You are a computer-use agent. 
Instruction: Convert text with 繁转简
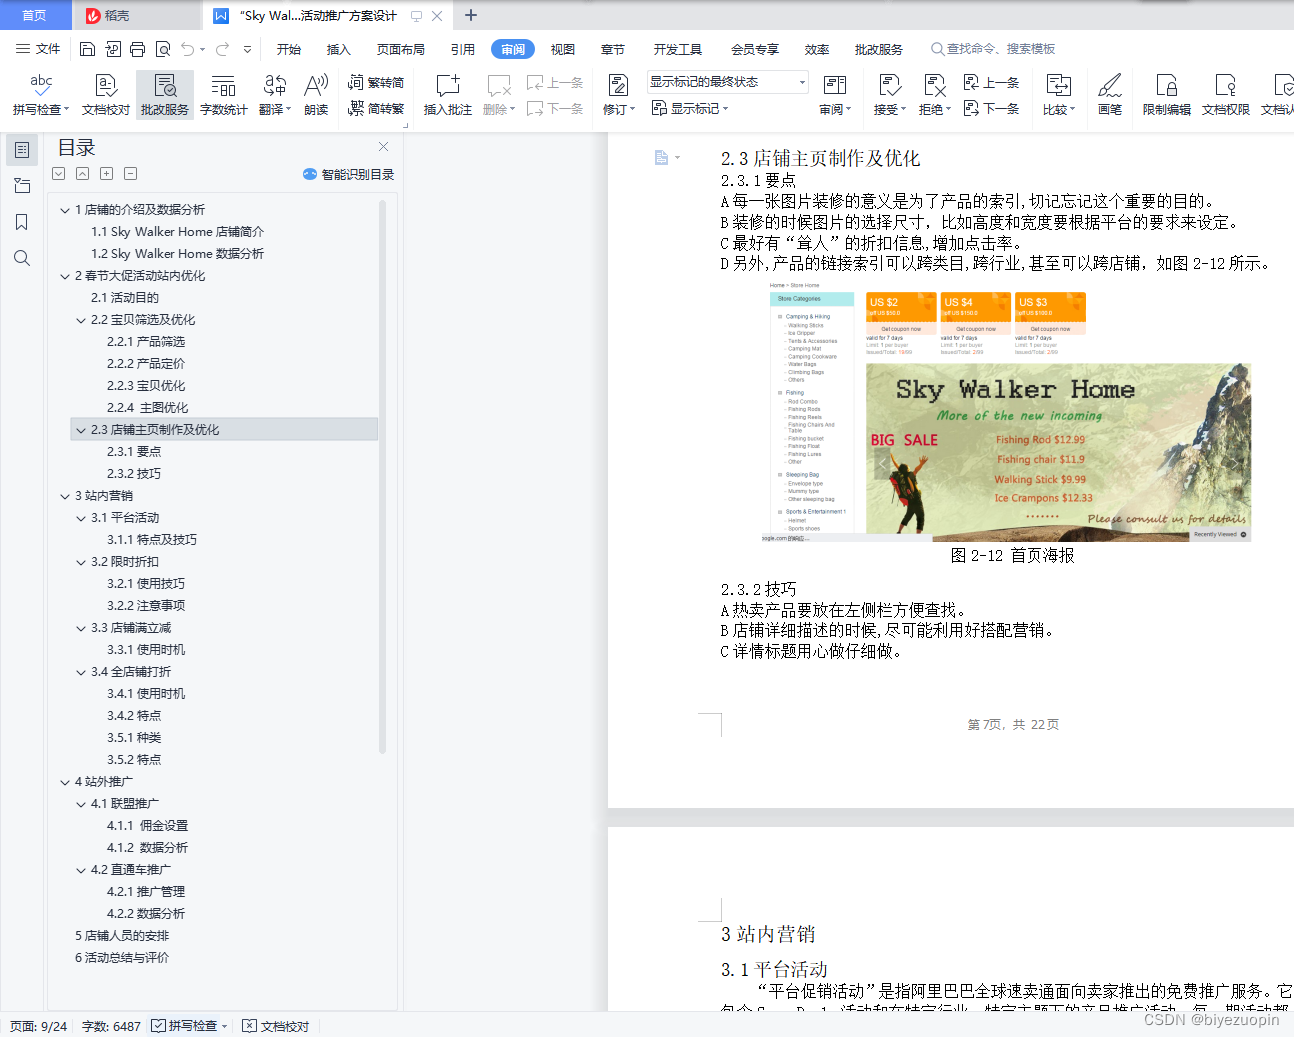pyautogui.click(x=376, y=83)
